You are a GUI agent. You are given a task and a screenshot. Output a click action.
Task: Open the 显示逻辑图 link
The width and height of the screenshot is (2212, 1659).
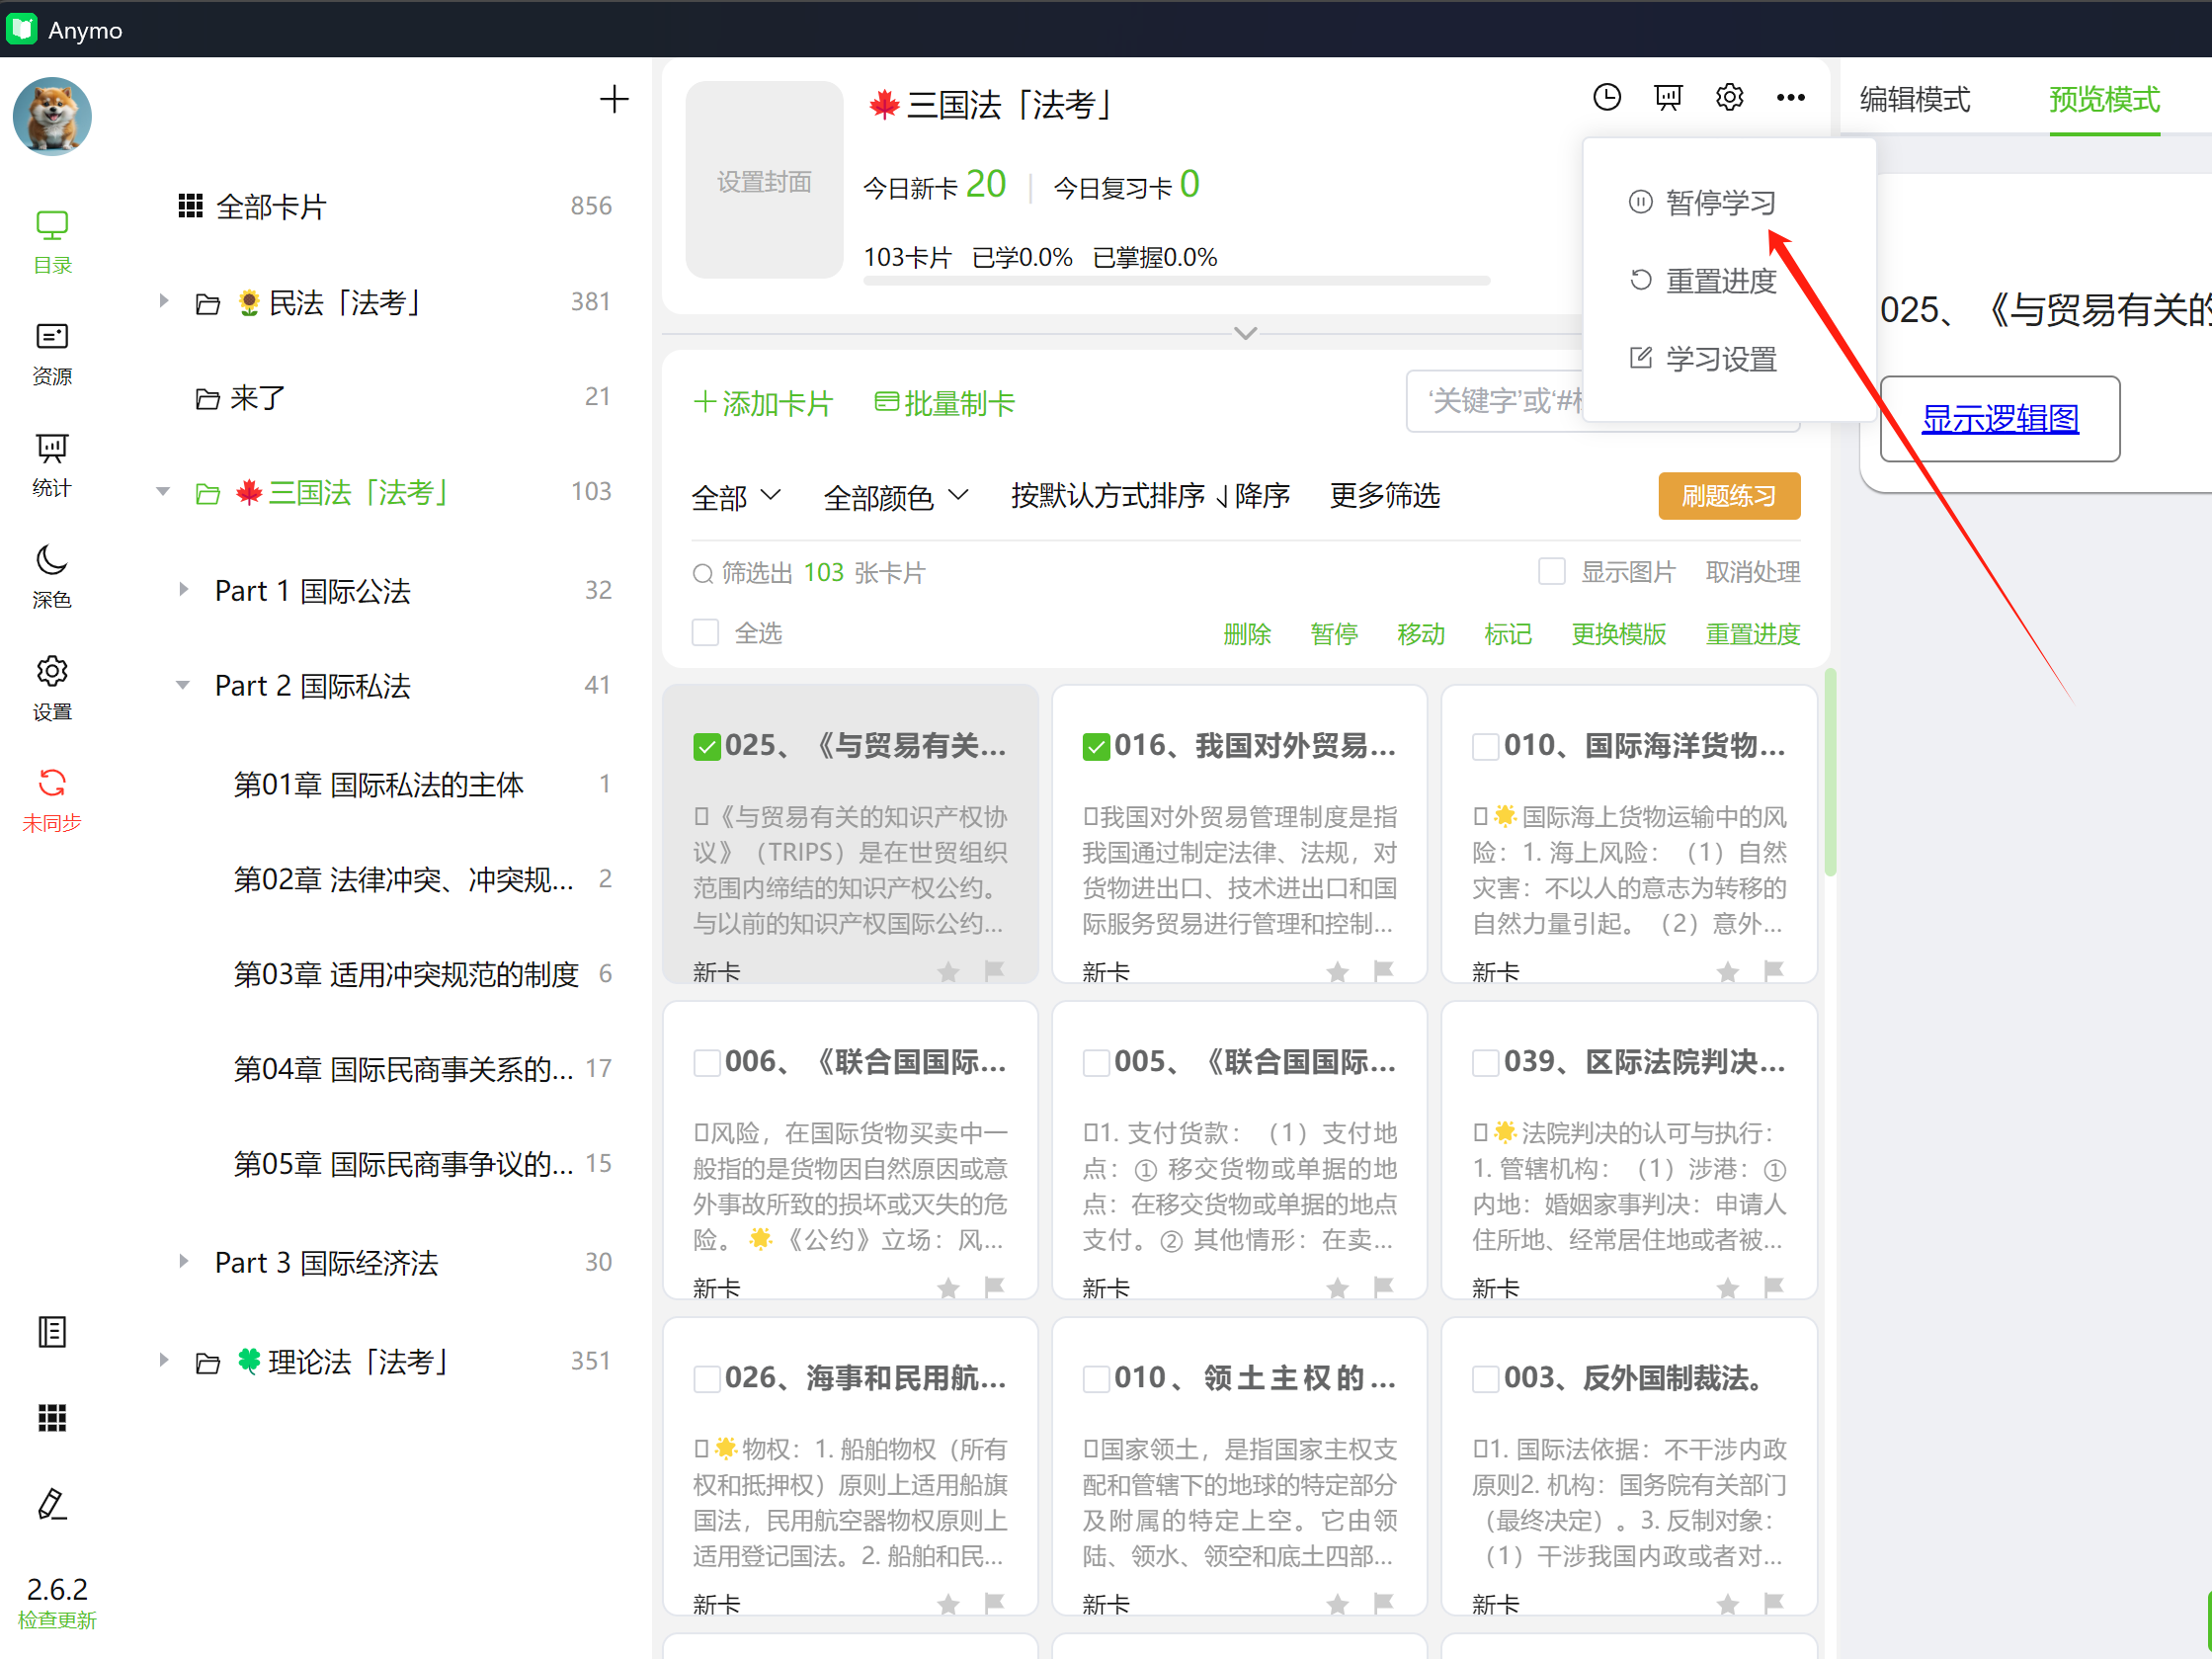(2000, 418)
